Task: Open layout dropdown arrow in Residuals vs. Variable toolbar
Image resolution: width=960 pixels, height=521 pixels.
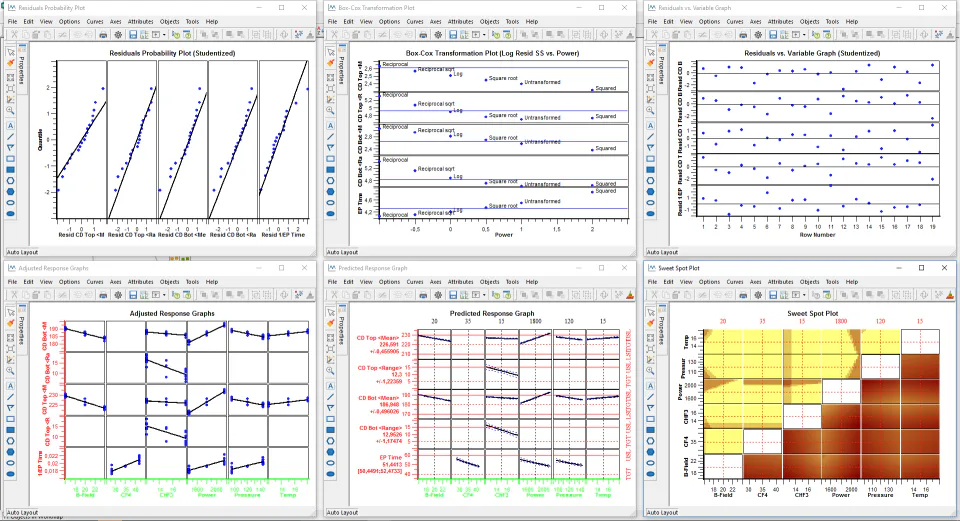Action: pyautogui.click(x=804, y=35)
